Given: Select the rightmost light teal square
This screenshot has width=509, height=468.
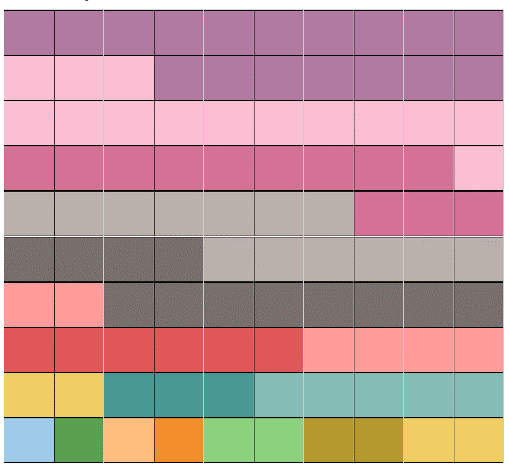Looking at the screenshot, I should point(479,395).
